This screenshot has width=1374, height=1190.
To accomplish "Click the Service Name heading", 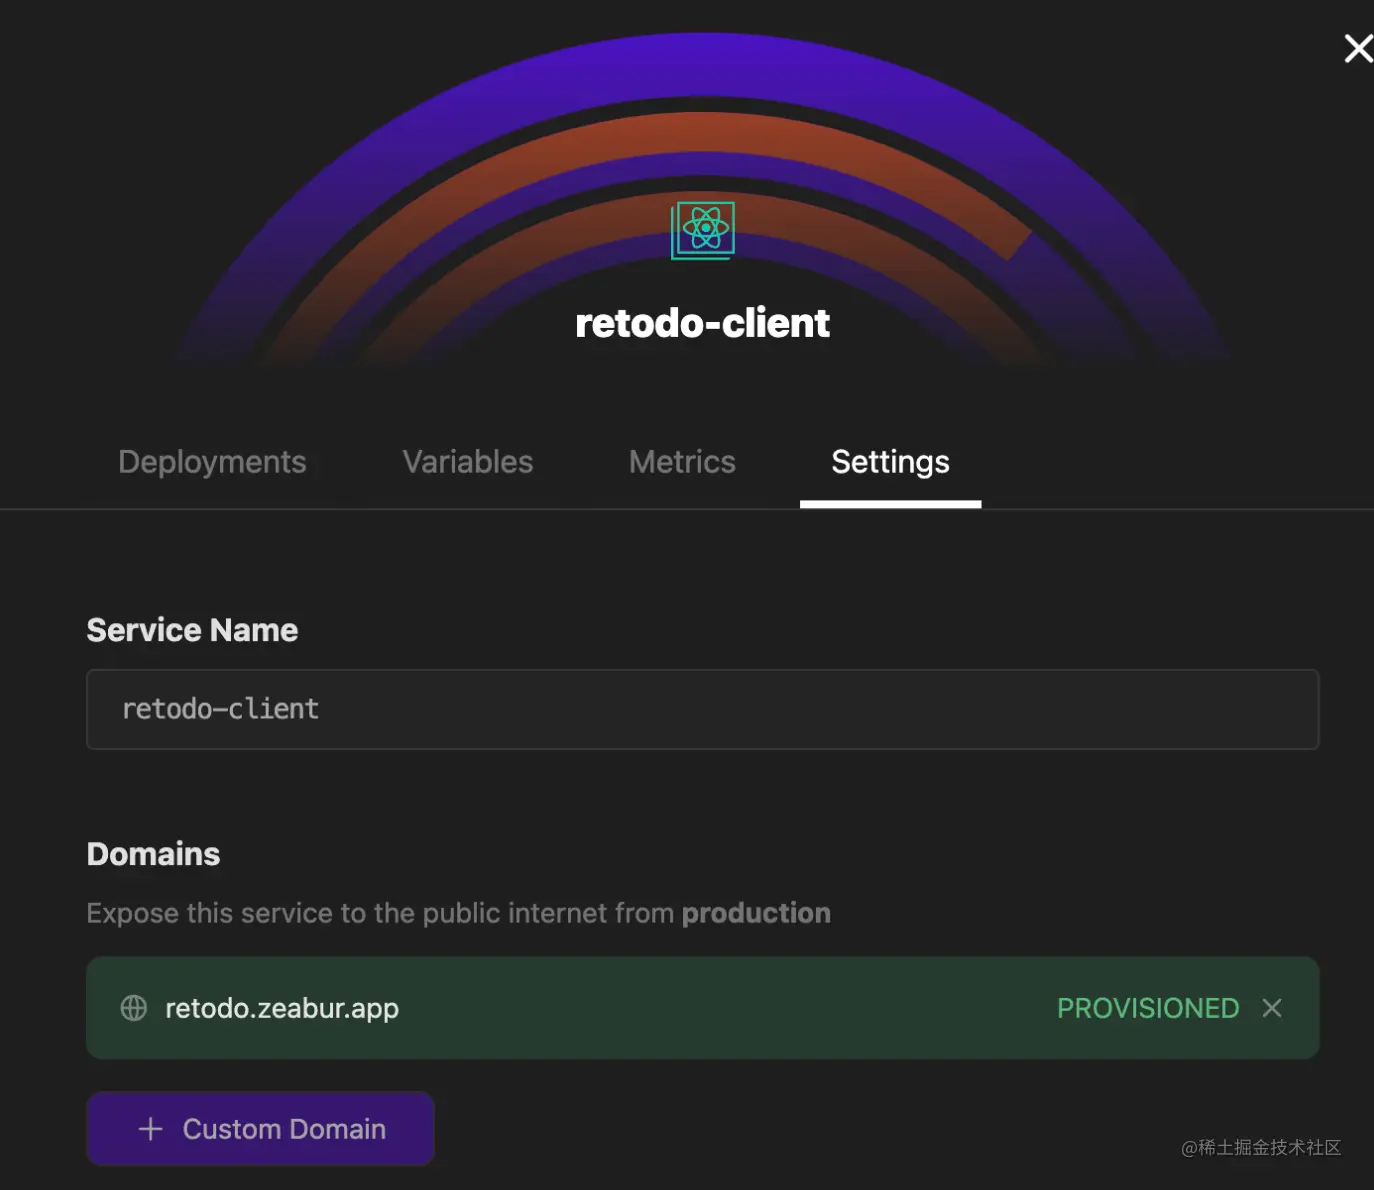I will 192,630.
